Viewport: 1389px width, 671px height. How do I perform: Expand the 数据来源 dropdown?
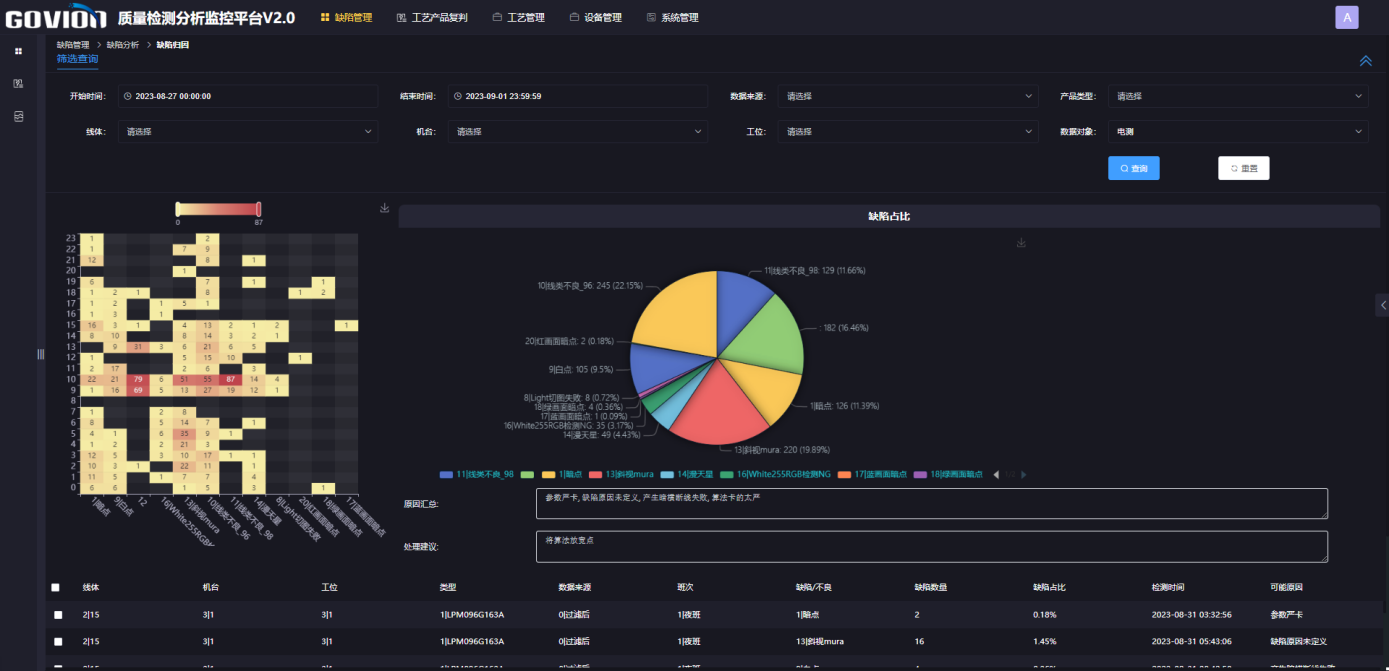pyautogui.click(x=908, y=96)
